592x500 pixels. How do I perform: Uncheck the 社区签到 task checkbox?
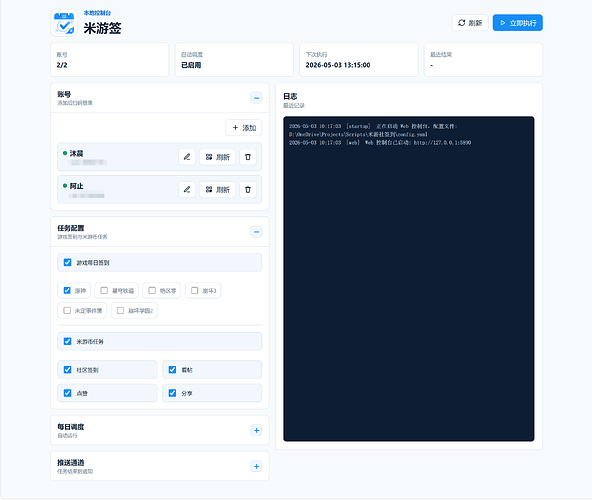[68, 370]
